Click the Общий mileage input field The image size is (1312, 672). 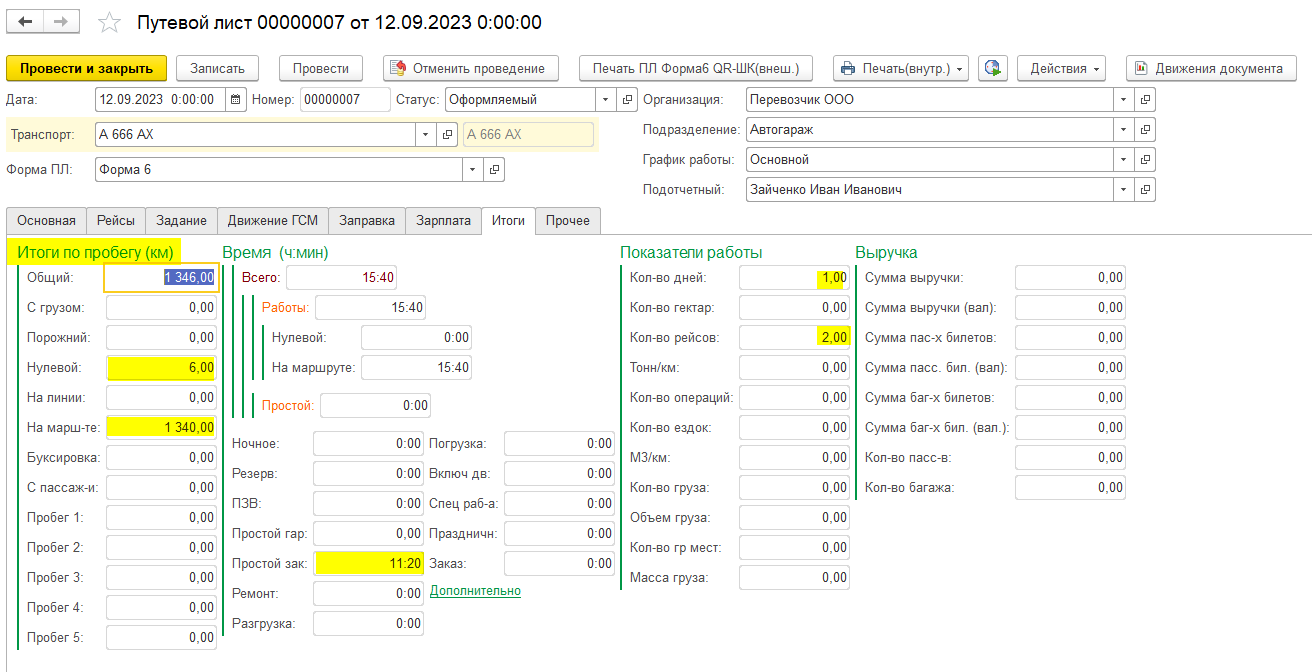point(160,278)
